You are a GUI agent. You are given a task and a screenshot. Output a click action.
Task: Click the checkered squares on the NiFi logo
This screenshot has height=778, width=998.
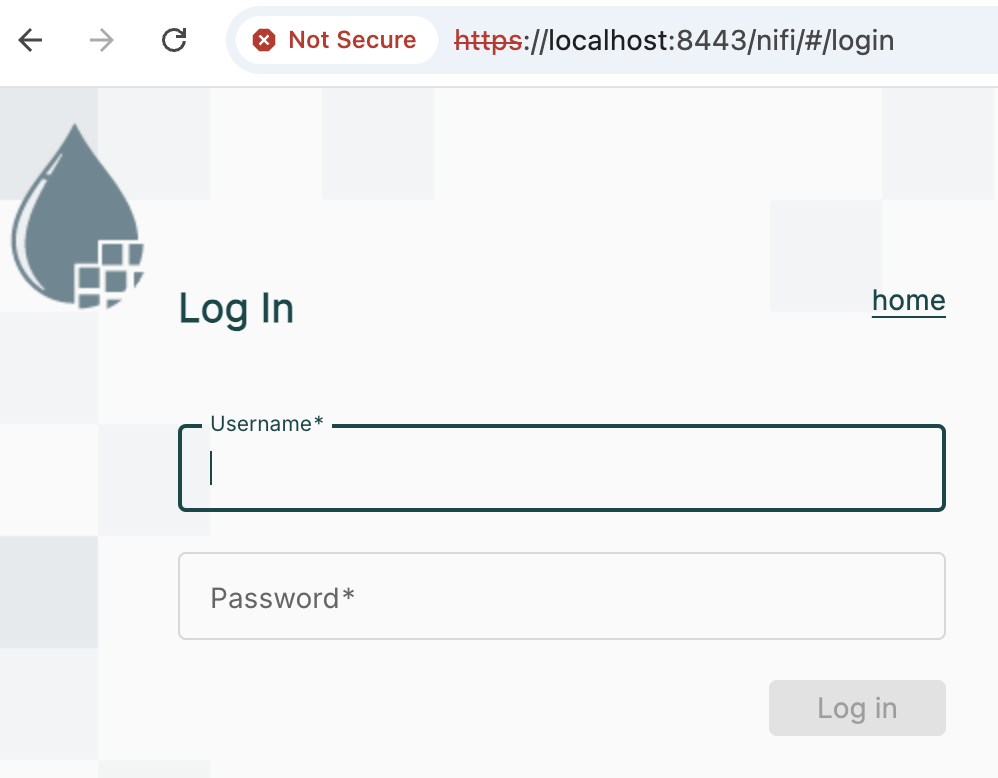point(111,270)
